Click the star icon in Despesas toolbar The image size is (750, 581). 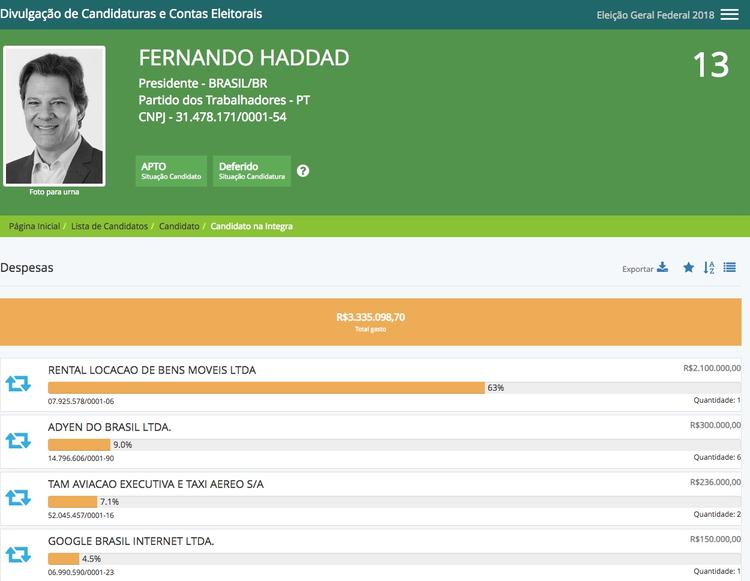tap(688, 268)
